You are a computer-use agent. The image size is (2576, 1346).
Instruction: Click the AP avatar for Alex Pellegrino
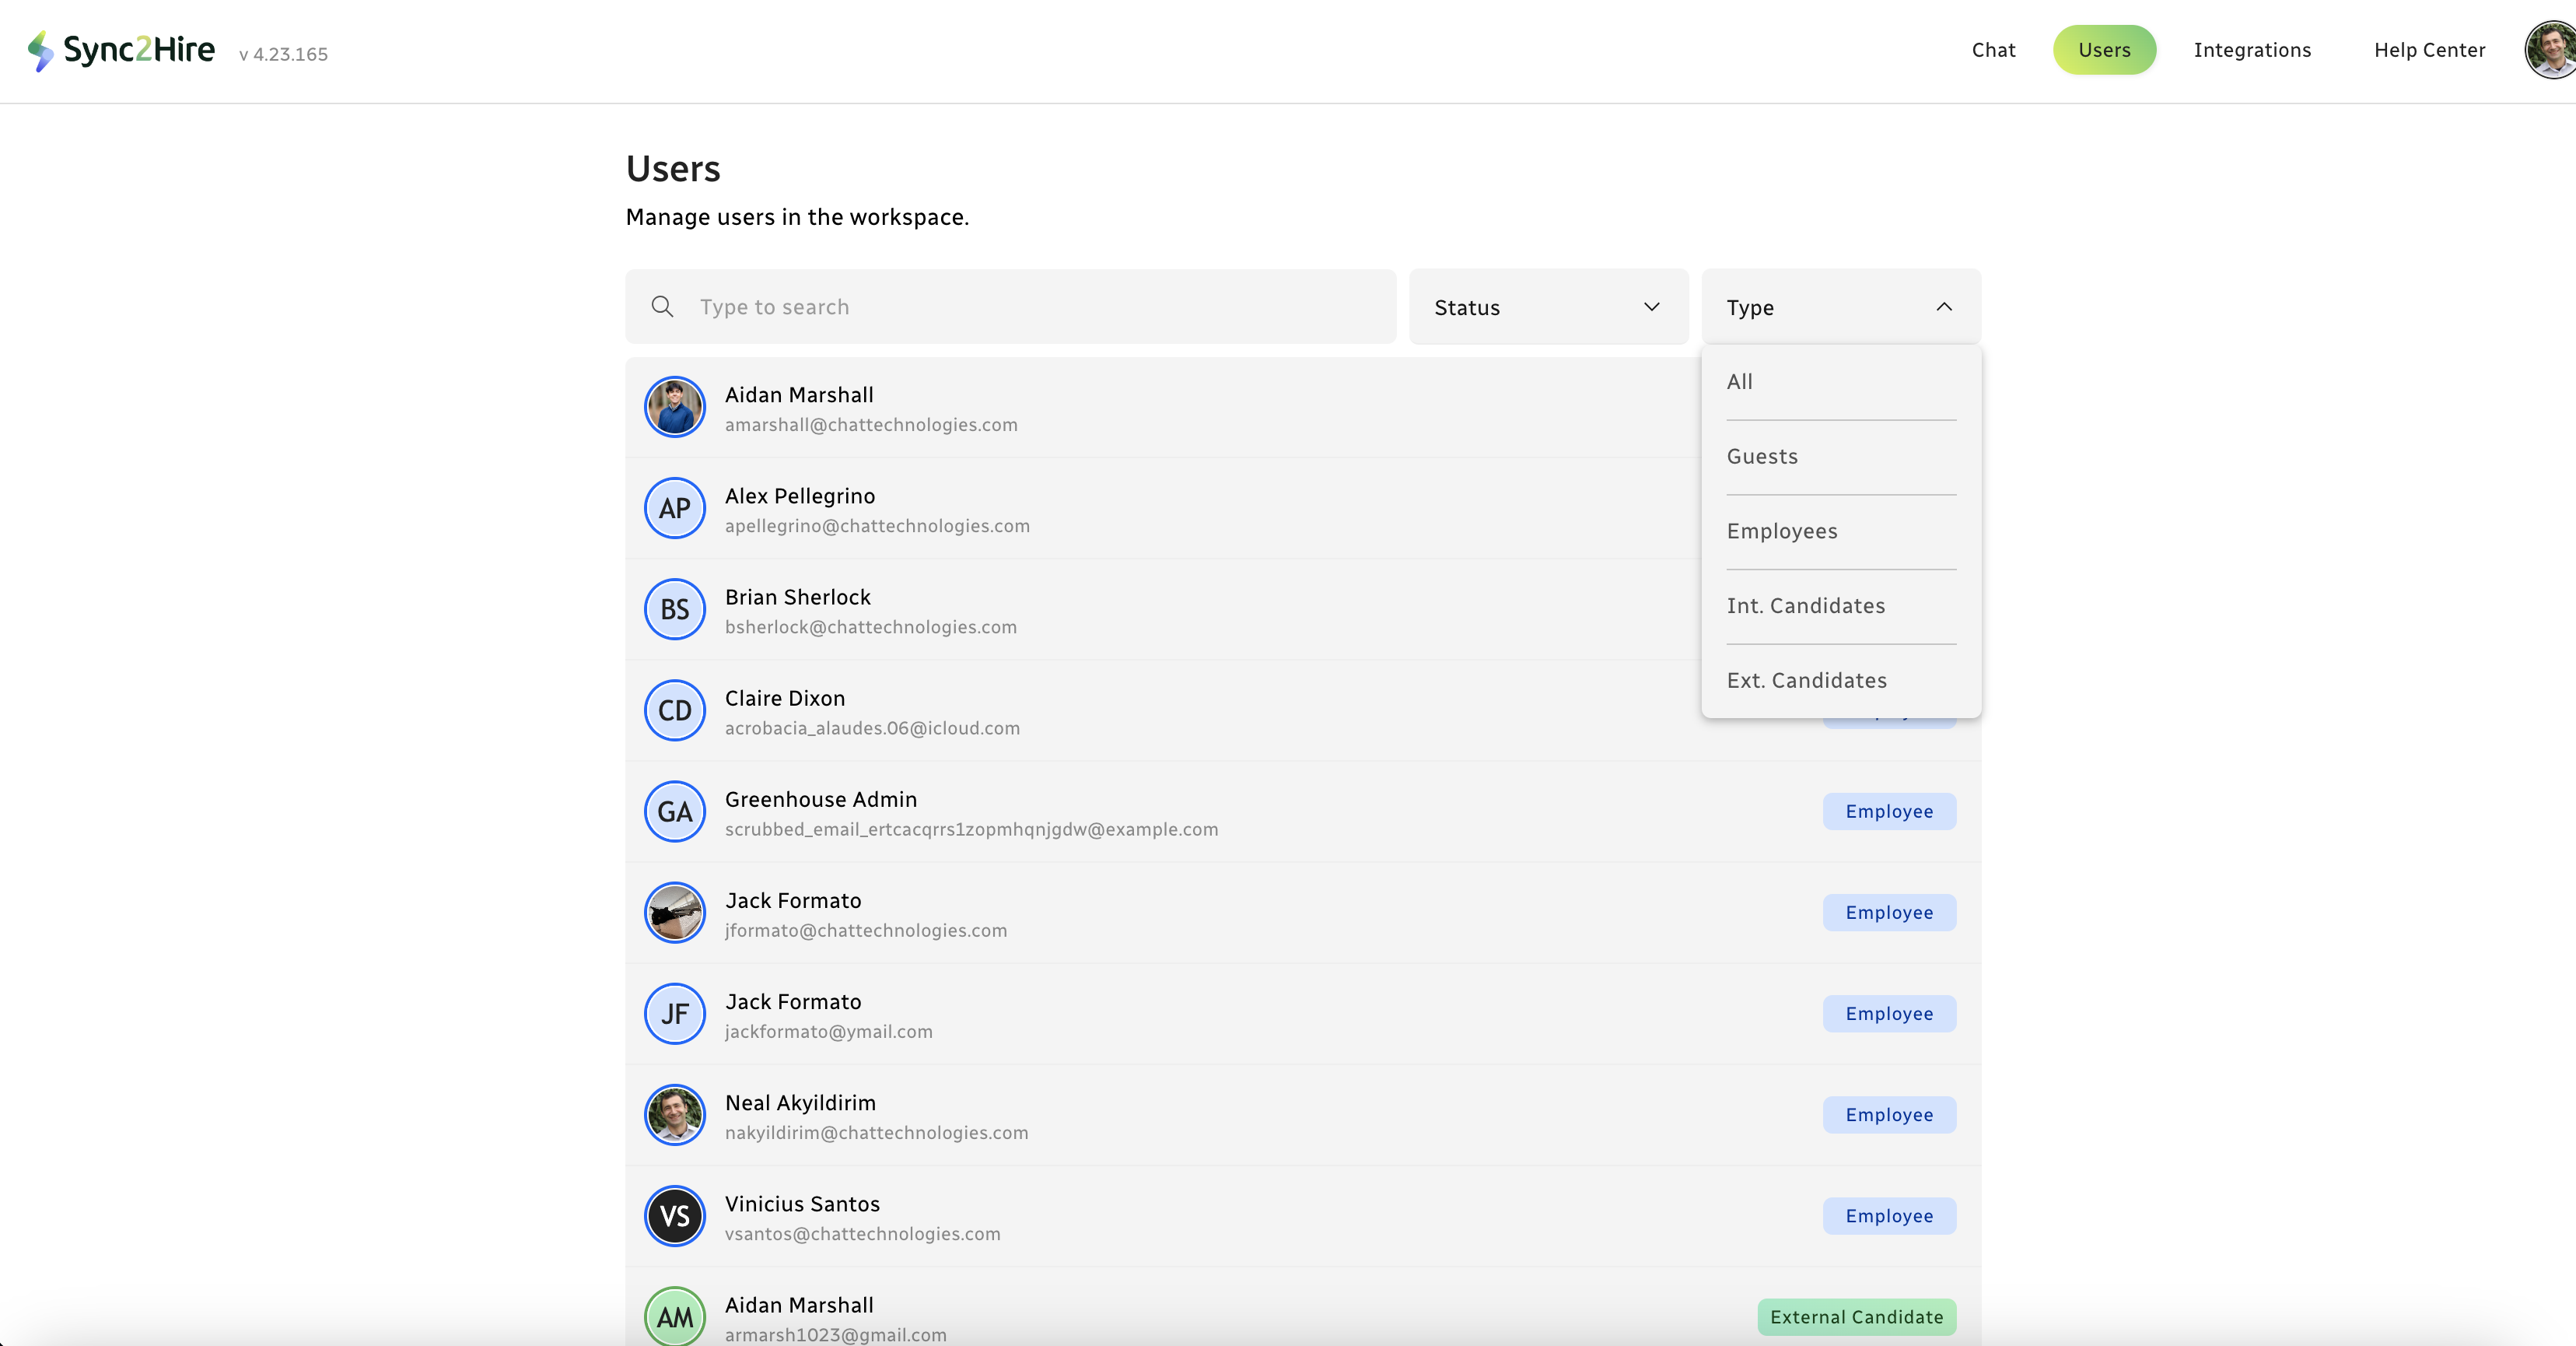coord(675,508)
